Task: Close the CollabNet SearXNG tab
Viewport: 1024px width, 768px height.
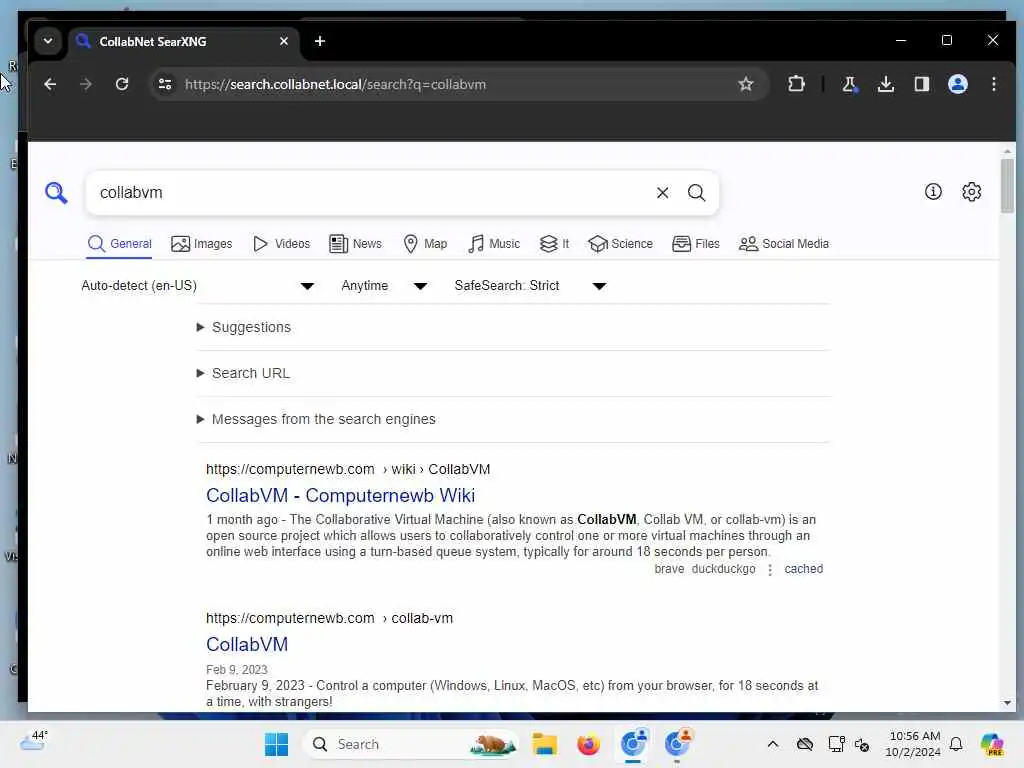Action: click(x=284, y=41)
